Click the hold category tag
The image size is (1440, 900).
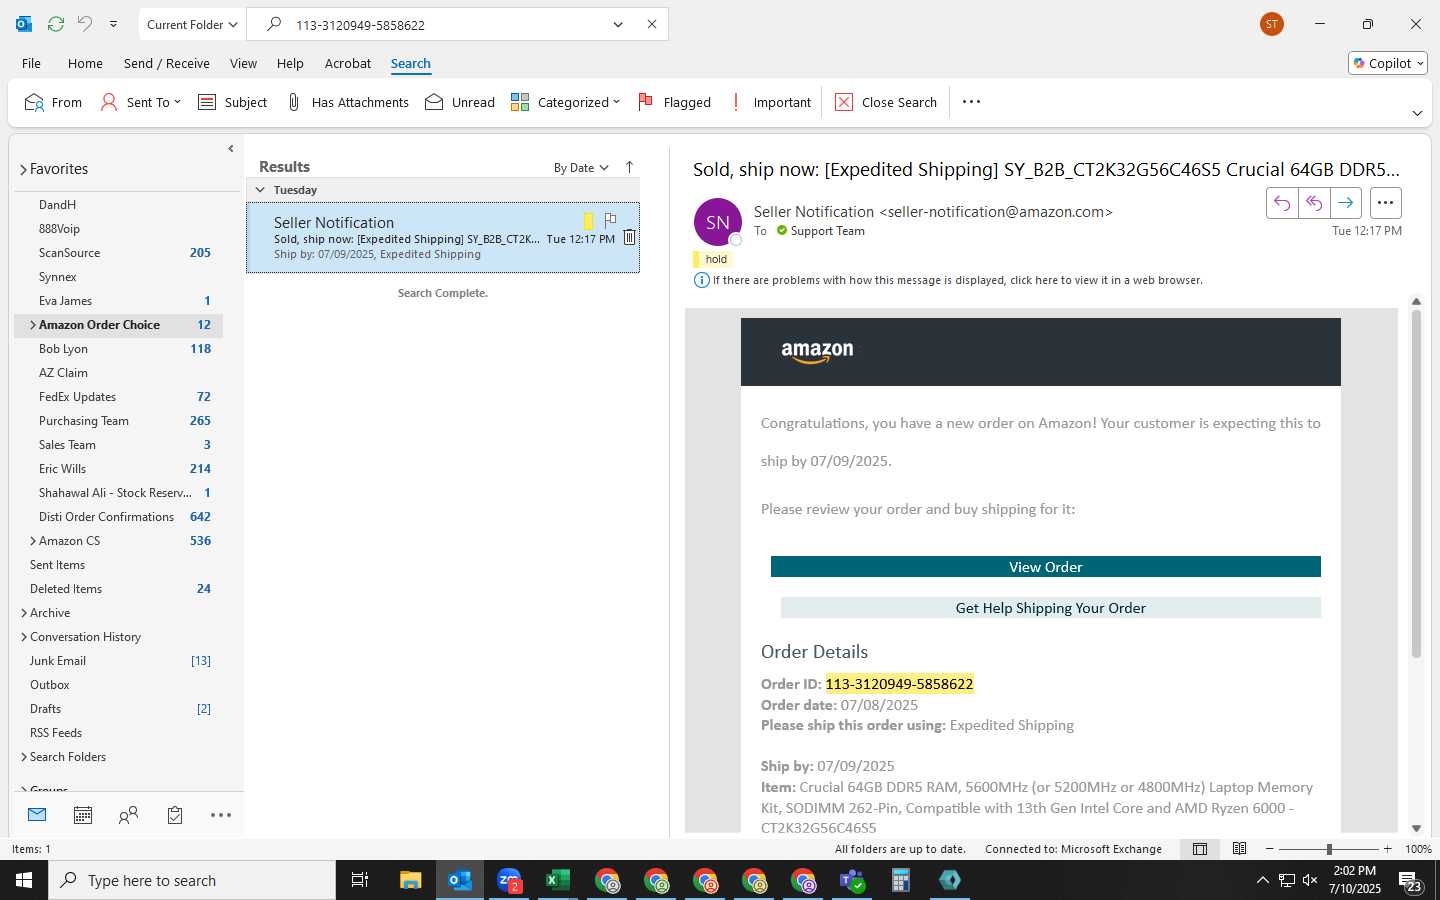[712, 259]
